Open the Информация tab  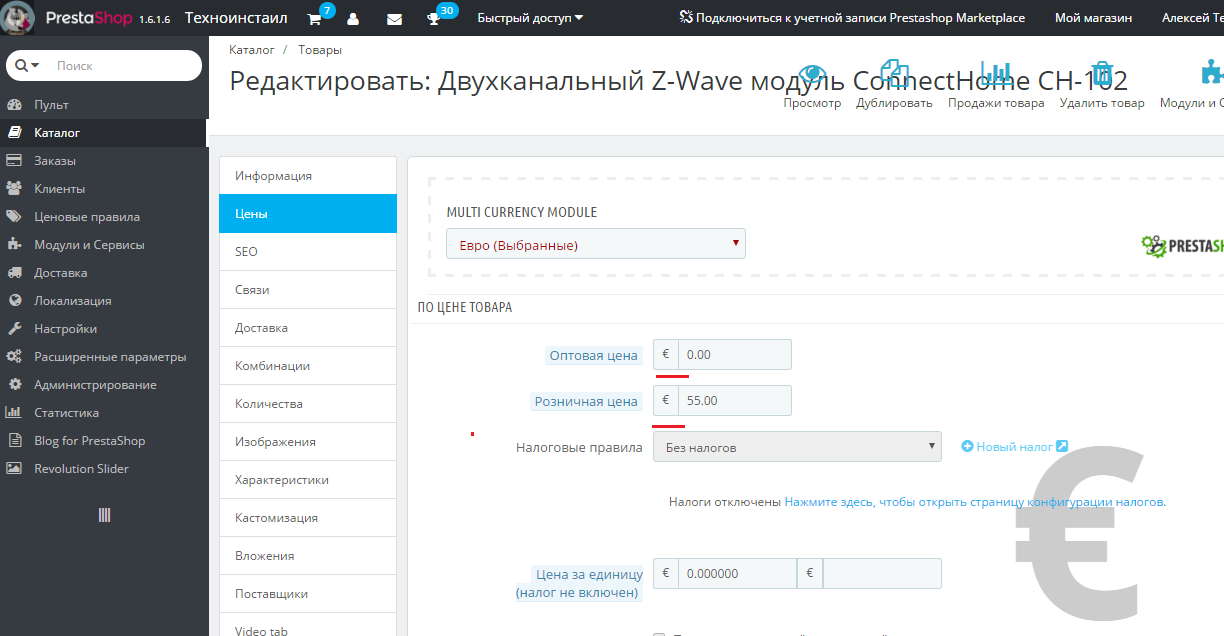point(308,176)
